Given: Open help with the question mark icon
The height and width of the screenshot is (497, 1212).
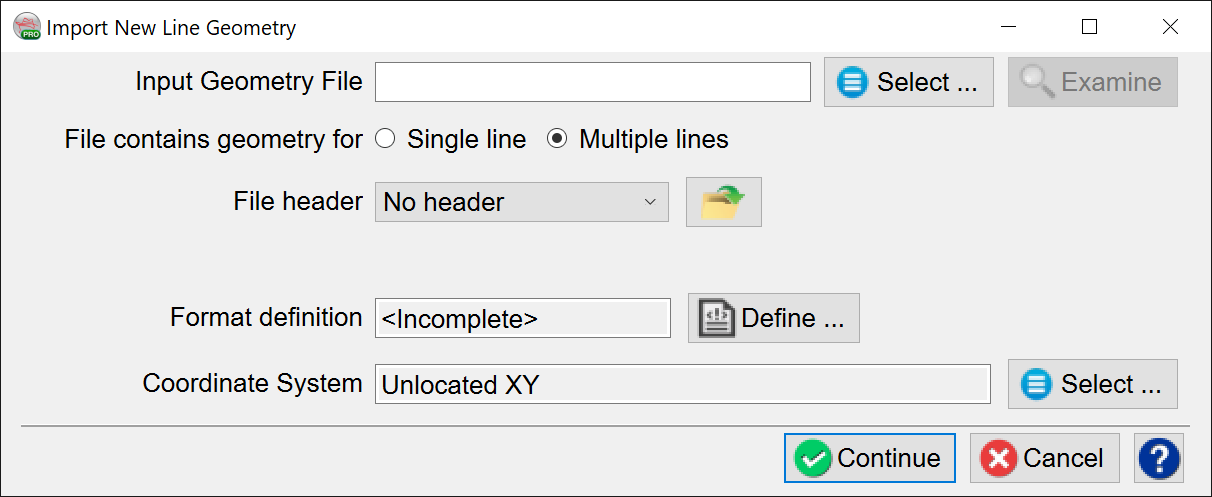Looking at the screenshot, I should 1159,458.
